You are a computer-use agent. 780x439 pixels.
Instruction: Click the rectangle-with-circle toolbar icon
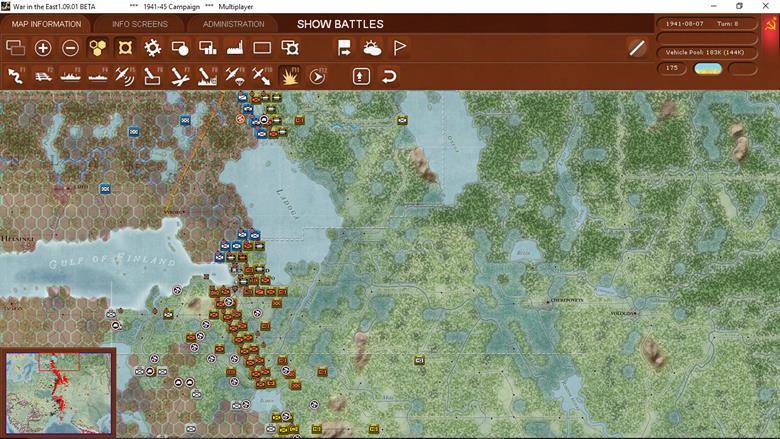click(180, 48)
